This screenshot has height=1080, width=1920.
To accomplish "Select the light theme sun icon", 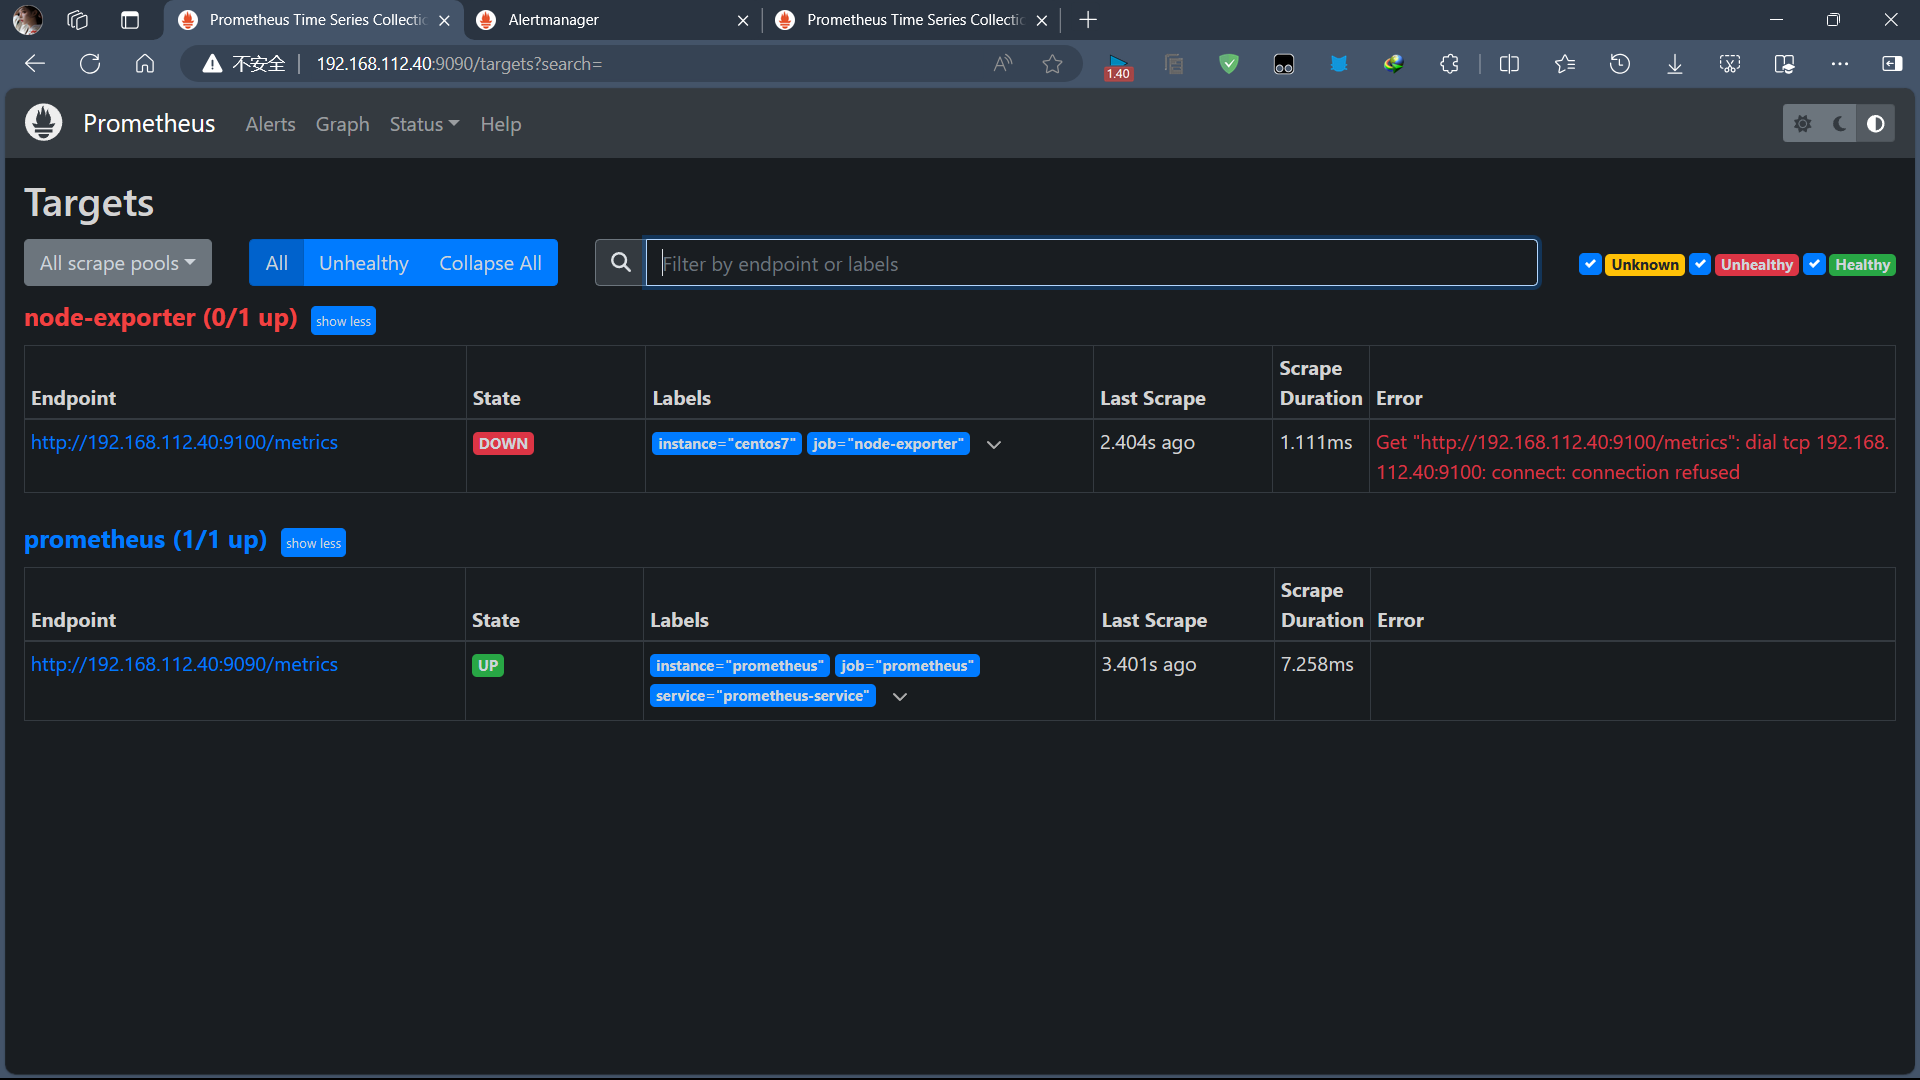I will click(x=1802, y=123).
